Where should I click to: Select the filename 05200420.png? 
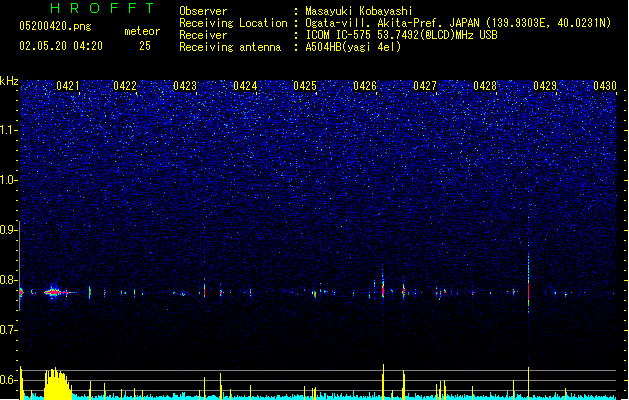coord(55,26)
